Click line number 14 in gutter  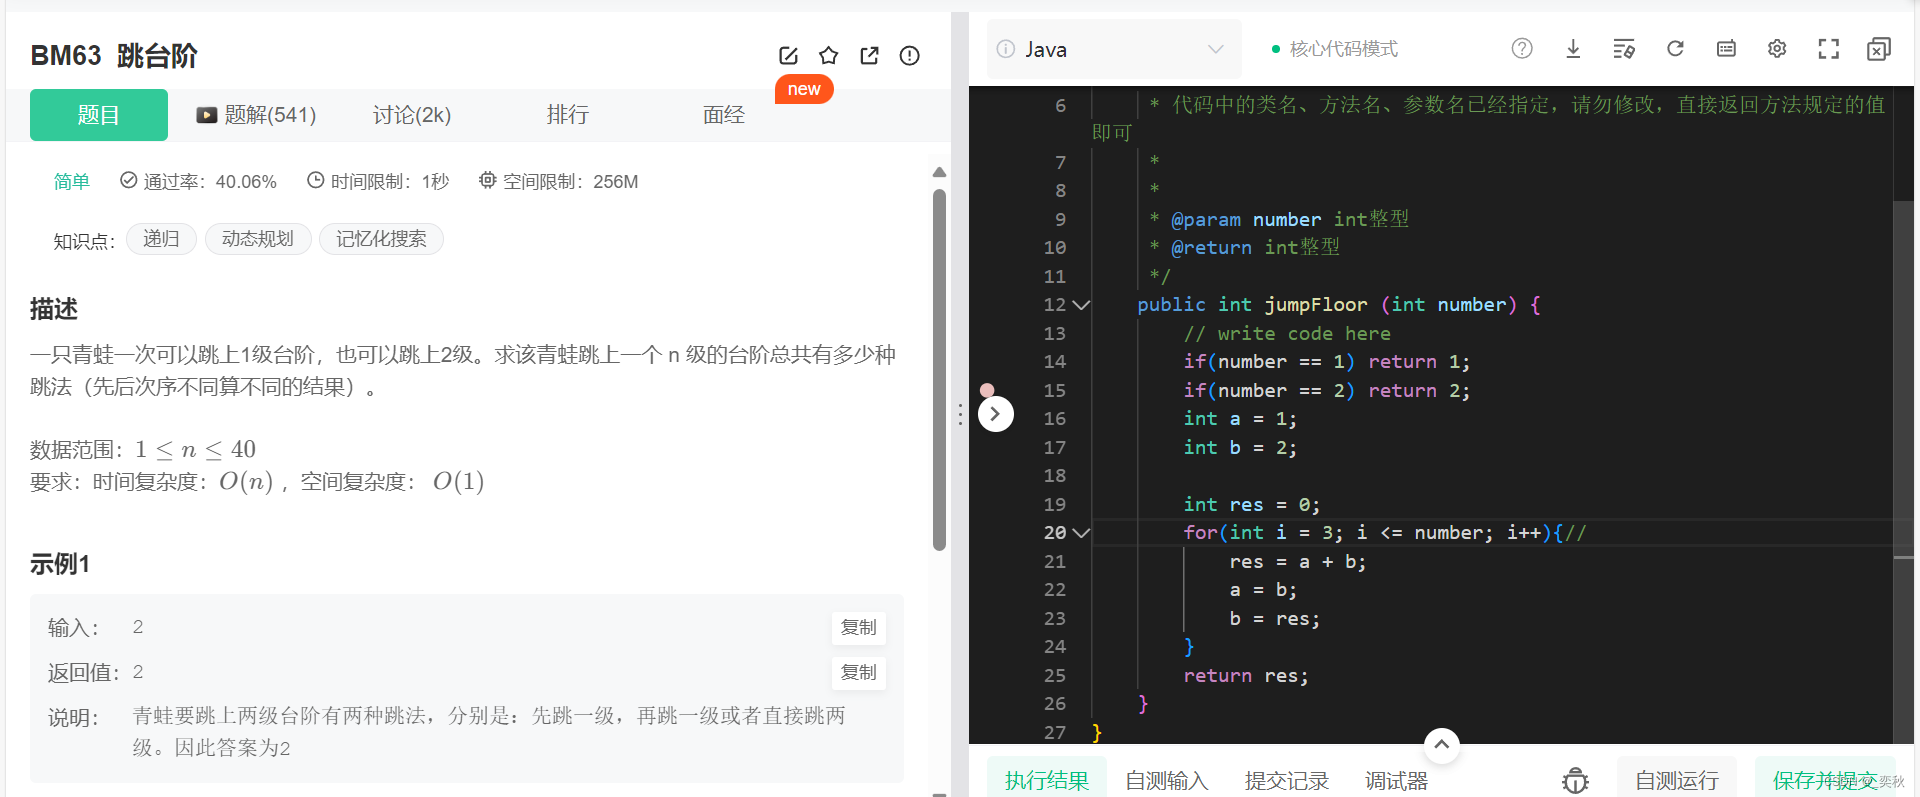[x=1055, y=362]
